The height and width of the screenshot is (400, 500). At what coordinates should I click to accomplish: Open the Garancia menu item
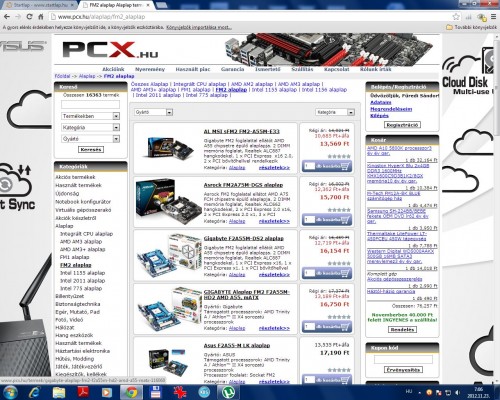tap(232, 69)
